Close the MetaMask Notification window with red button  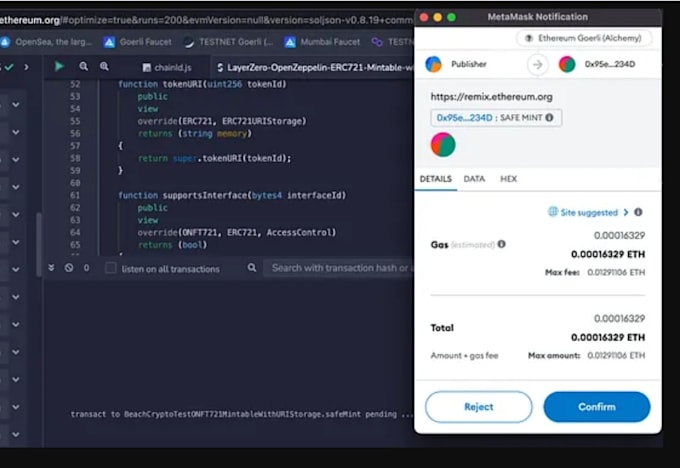tap(424, 17)
